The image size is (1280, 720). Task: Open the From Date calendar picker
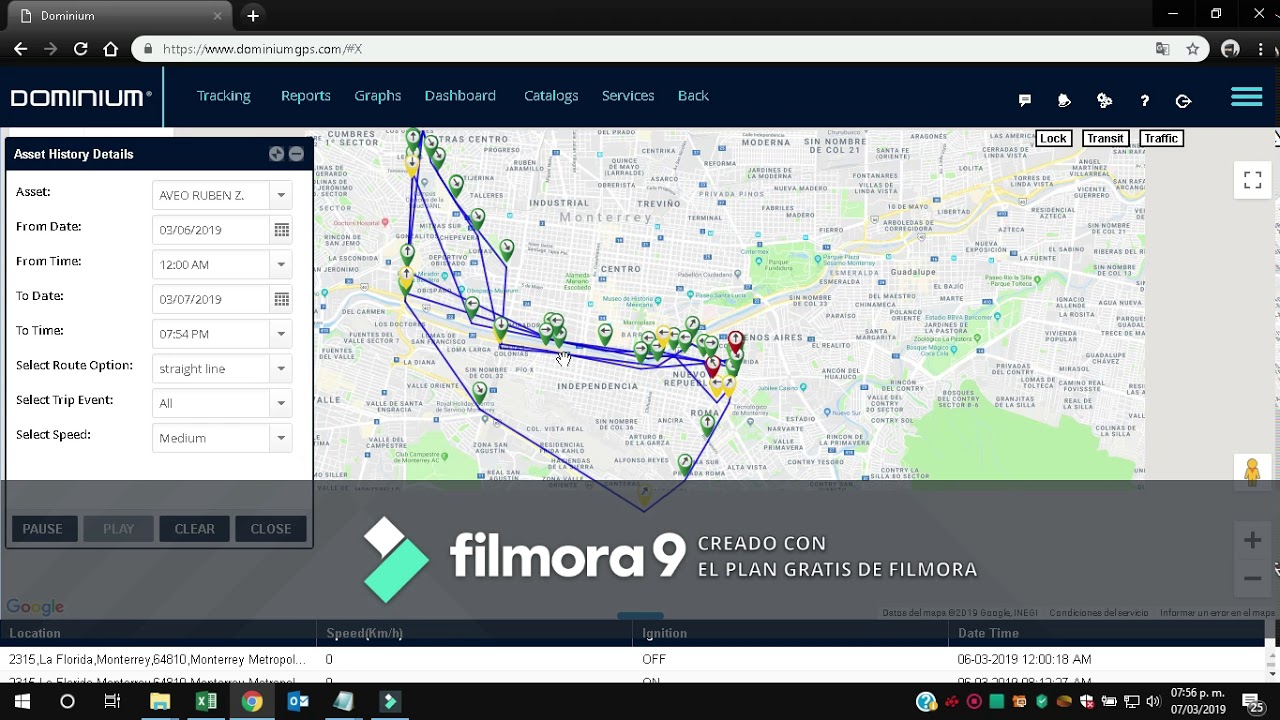(281, 230)
